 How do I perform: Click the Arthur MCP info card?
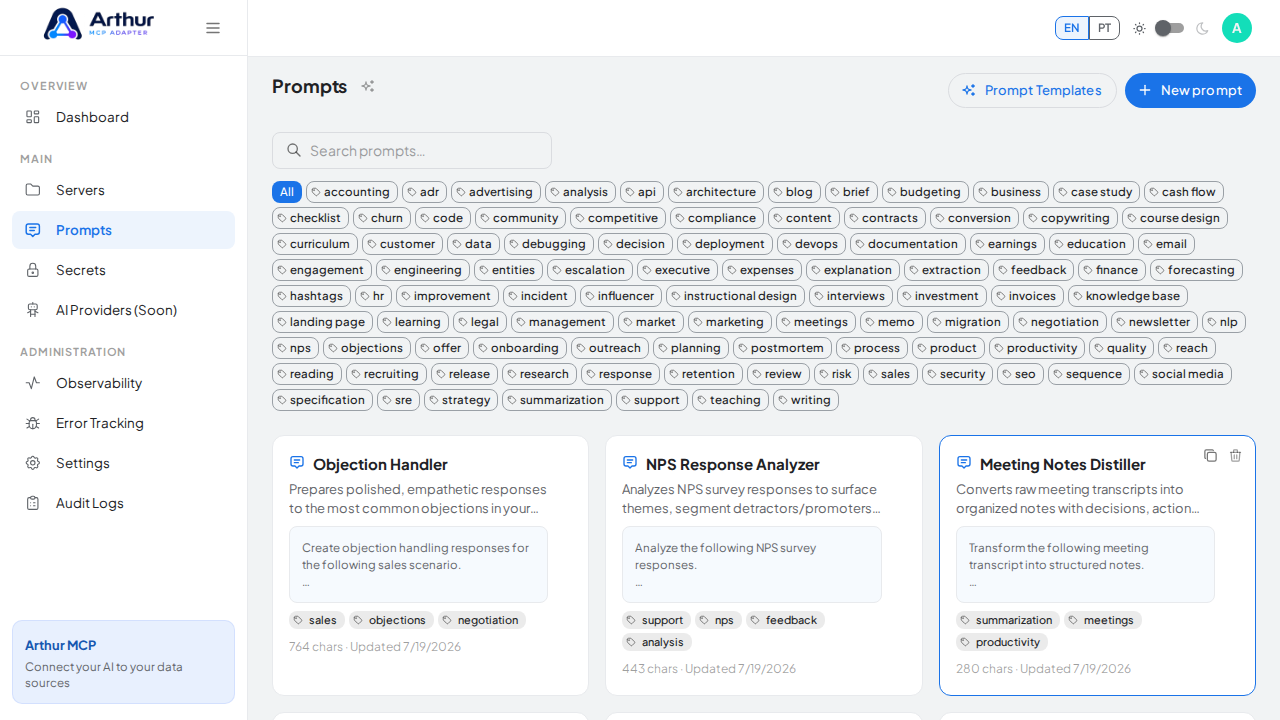point(123,662)
